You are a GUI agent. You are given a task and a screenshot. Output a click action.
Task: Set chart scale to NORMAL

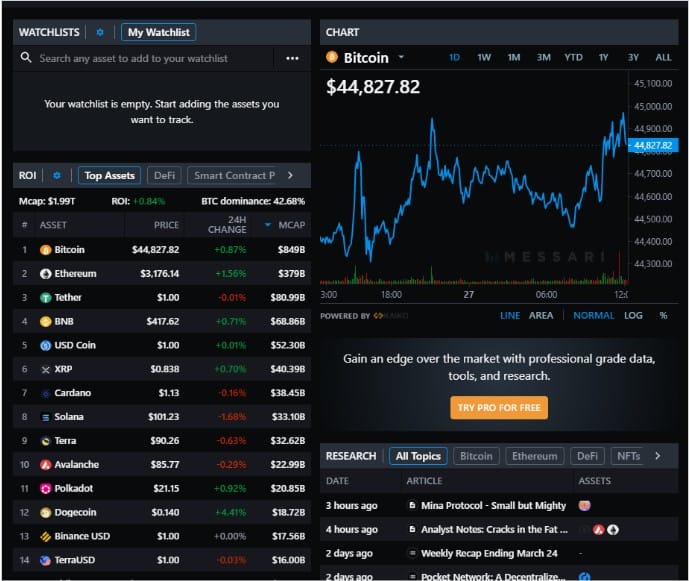tap(594, 316)
